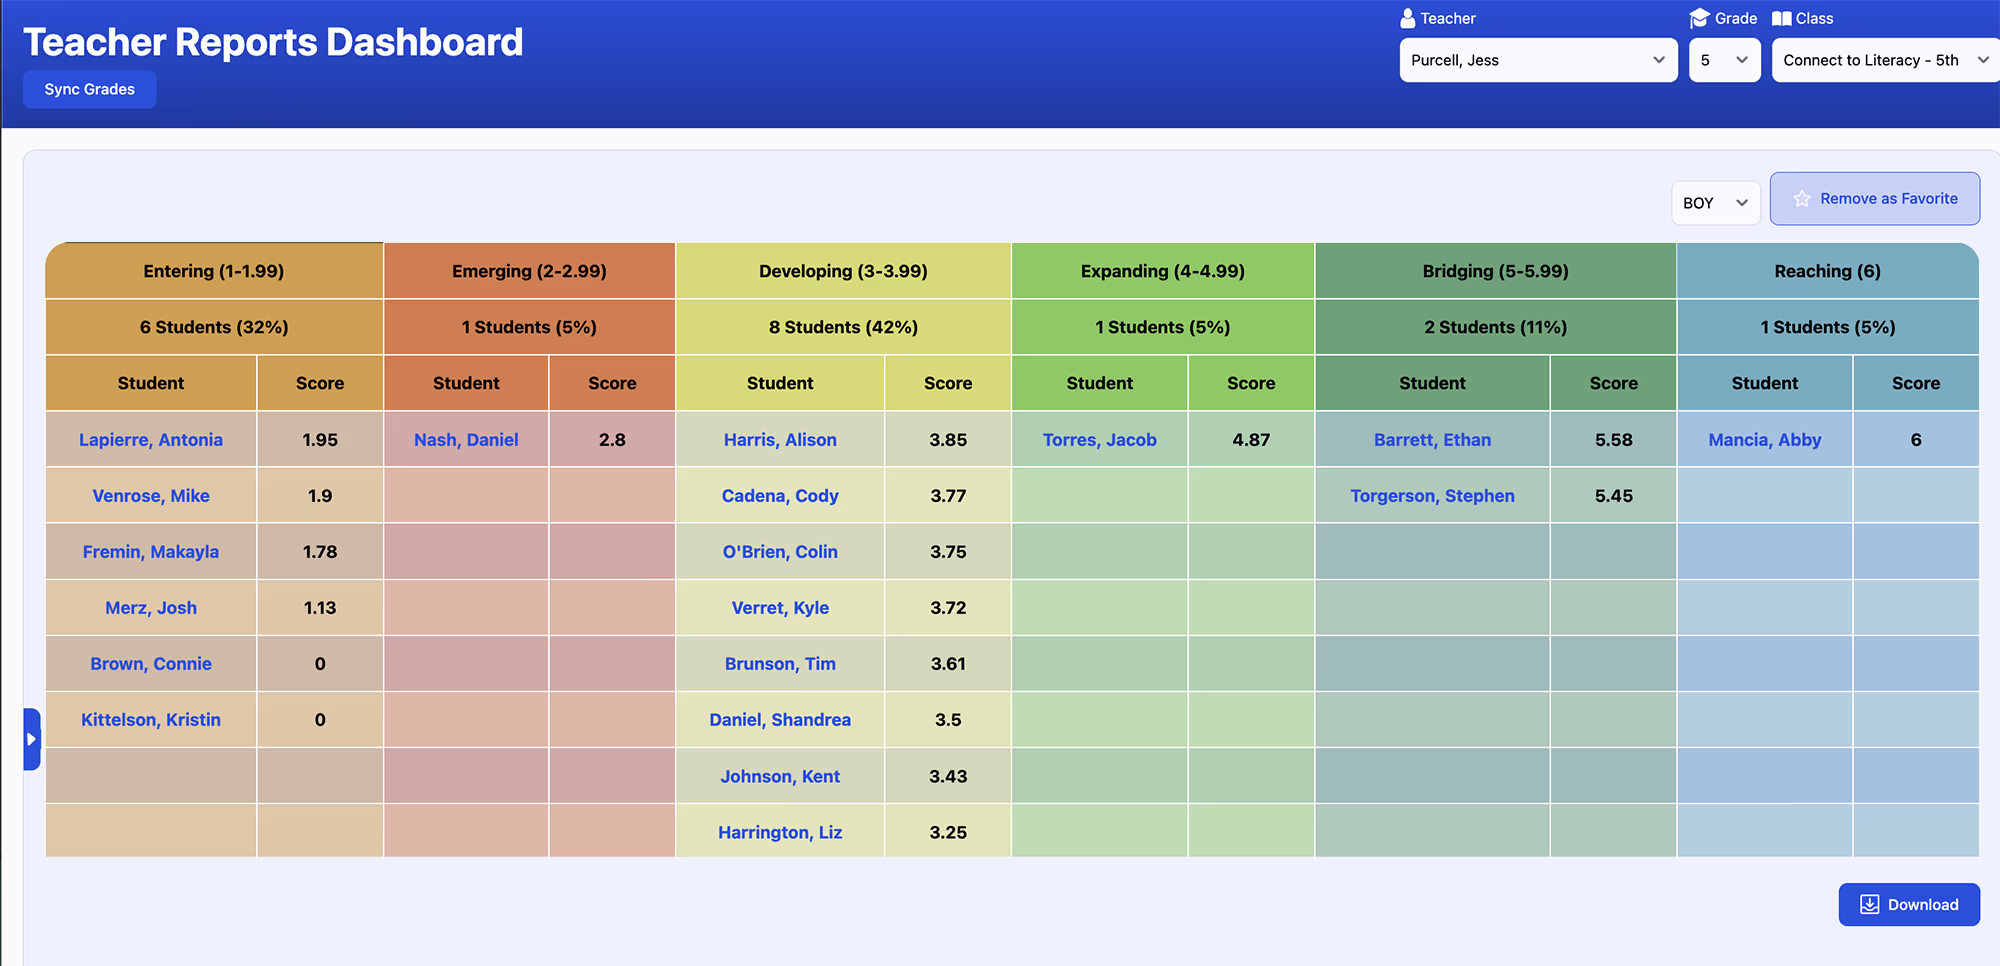Open the Class dropdown Connect to Literacy
2000x966 pixels.
click(1885, 60)
